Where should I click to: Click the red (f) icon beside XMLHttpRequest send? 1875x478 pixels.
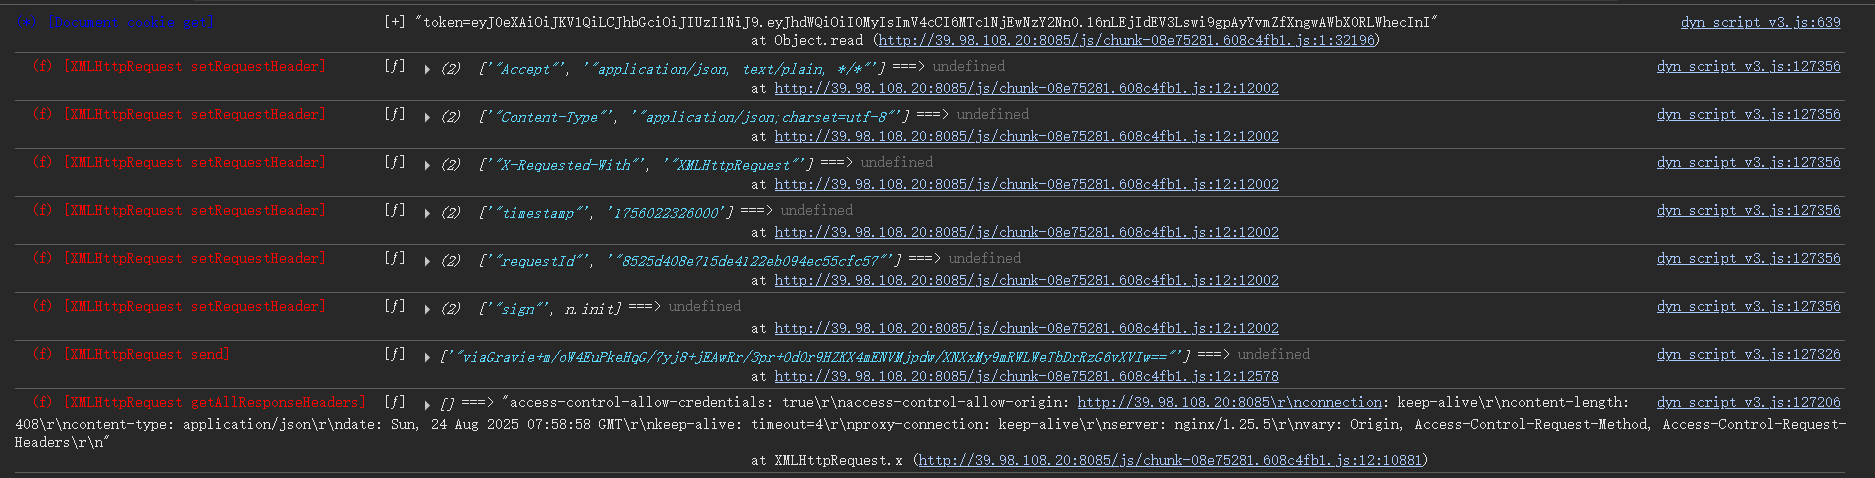click(x=42, y=354)
